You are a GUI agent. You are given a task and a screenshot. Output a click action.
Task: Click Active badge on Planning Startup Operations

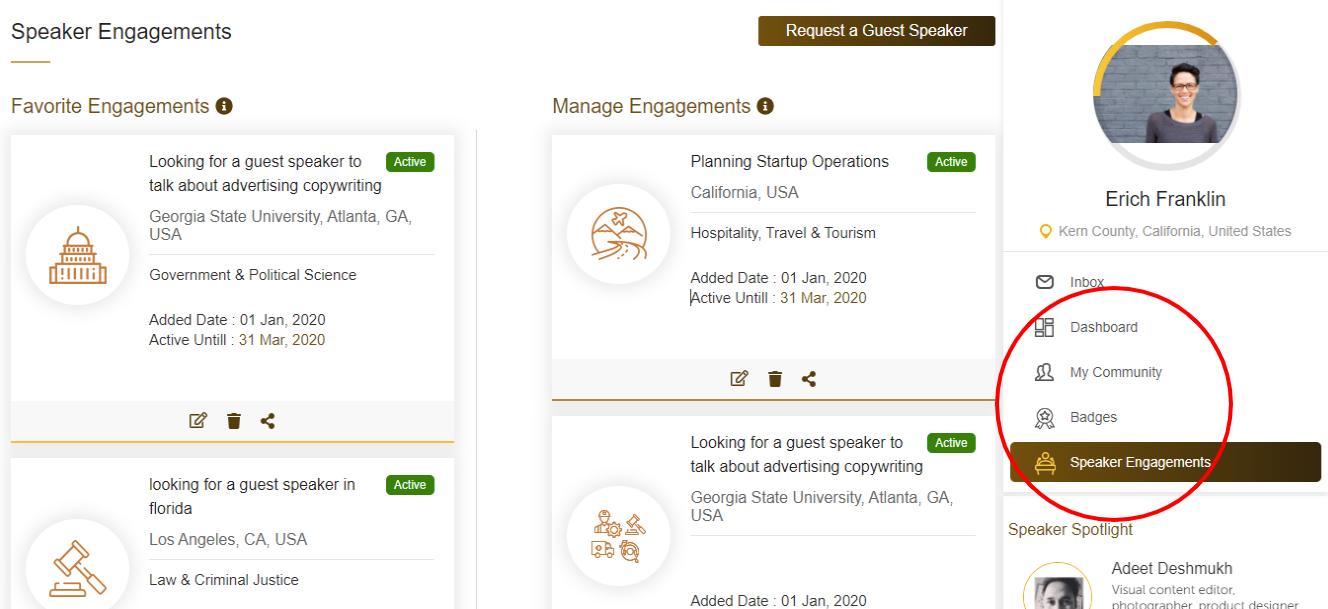951,162
